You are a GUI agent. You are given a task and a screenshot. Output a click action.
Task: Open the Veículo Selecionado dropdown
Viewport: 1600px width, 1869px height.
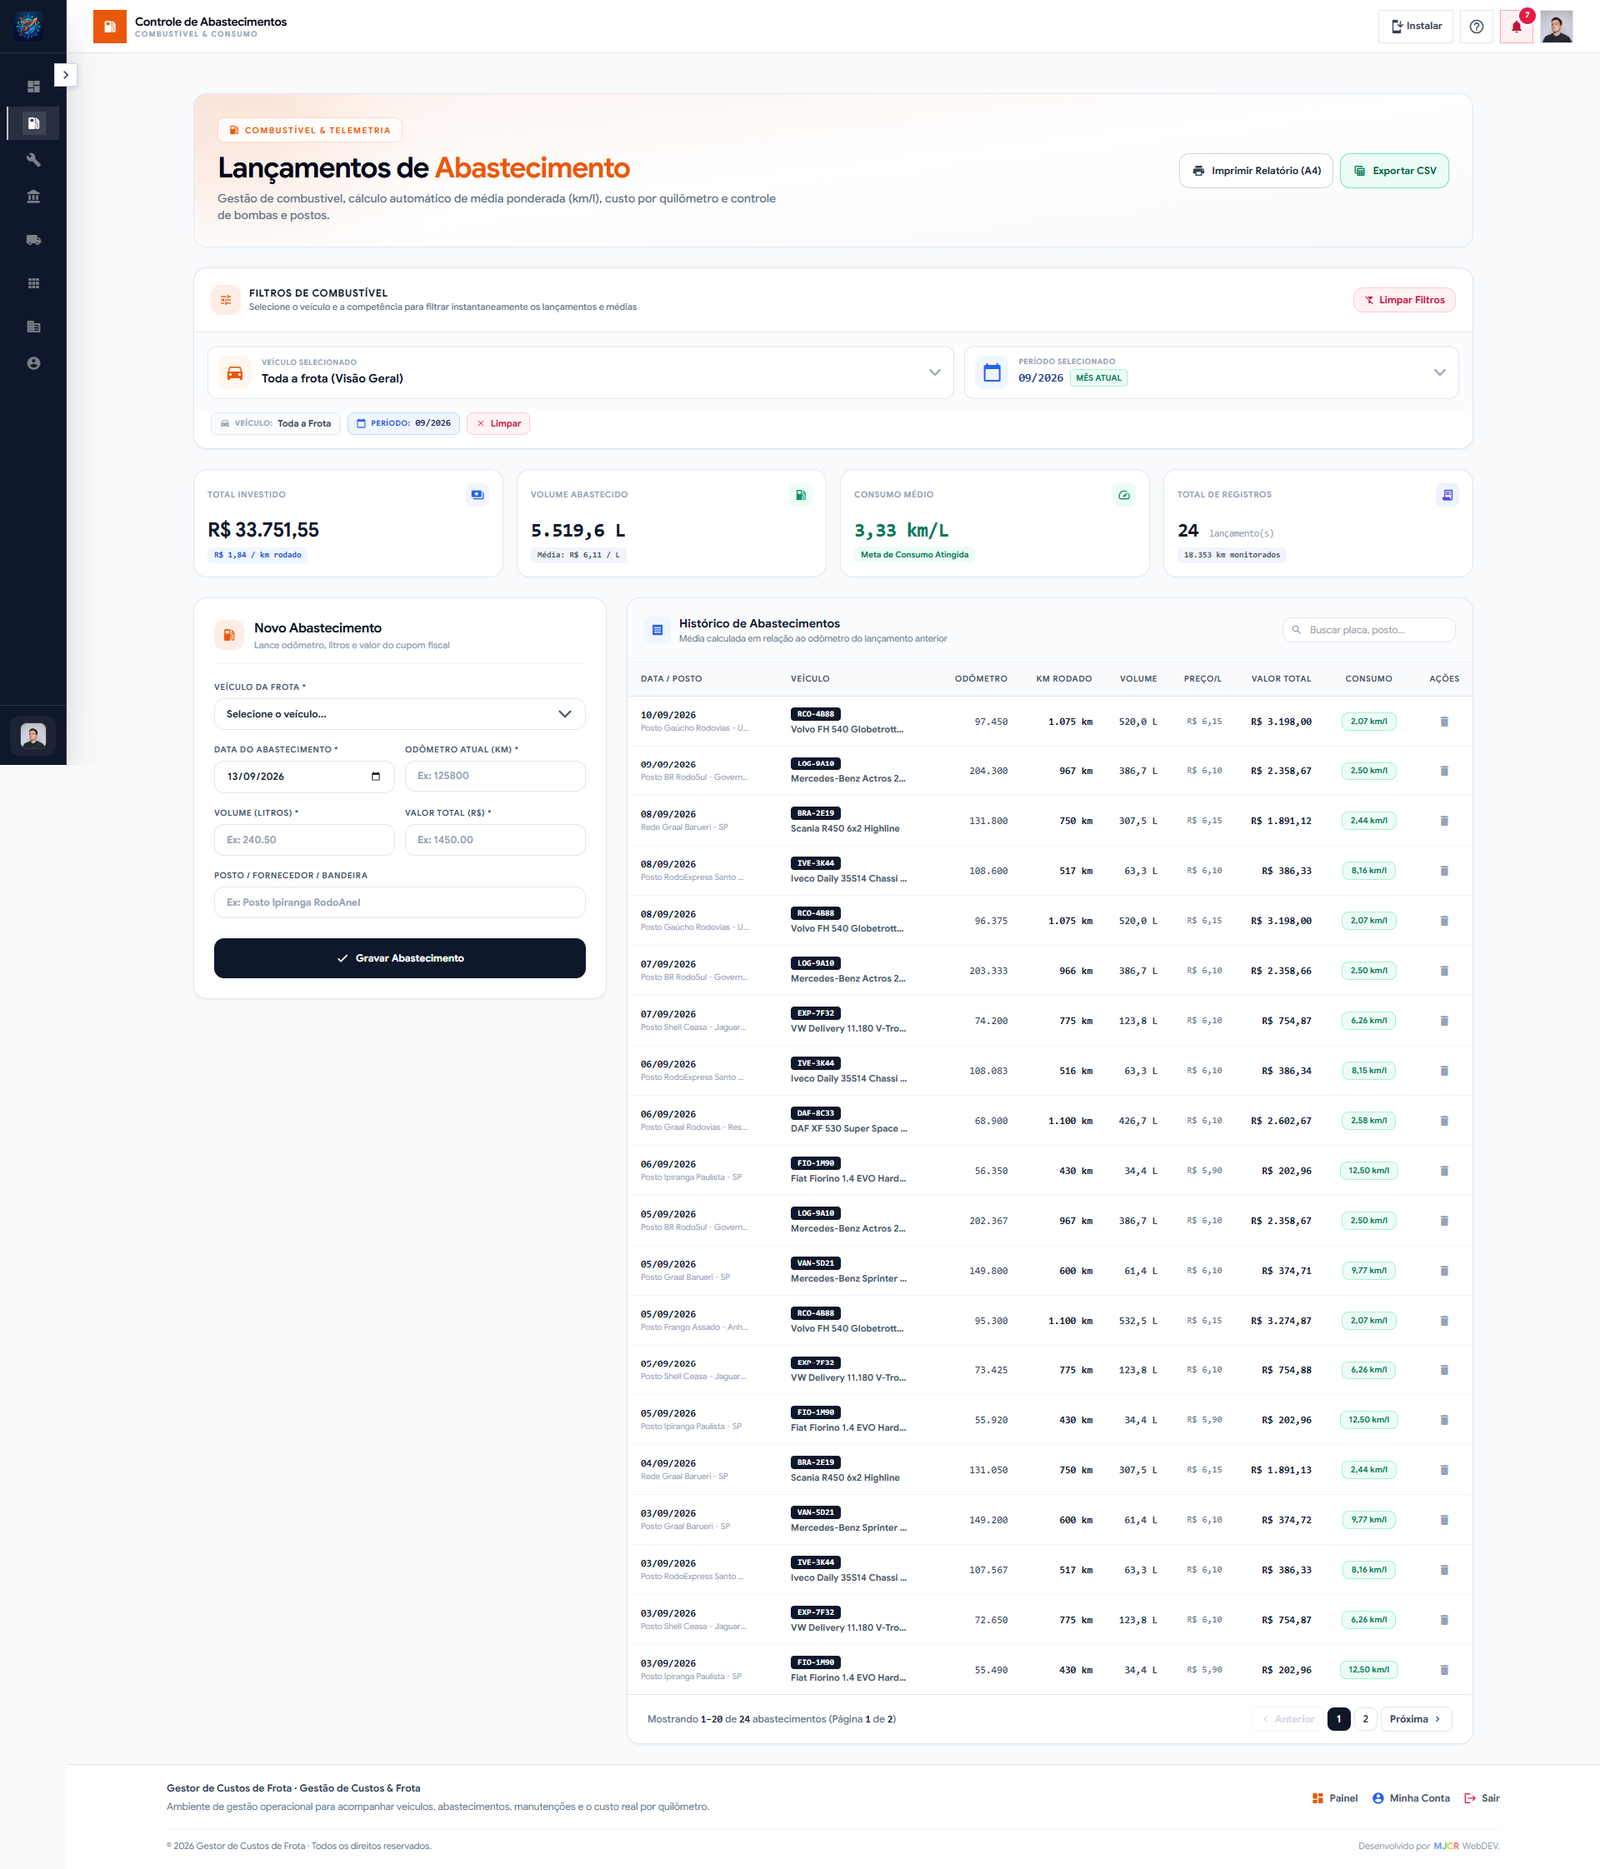(580, 372)
